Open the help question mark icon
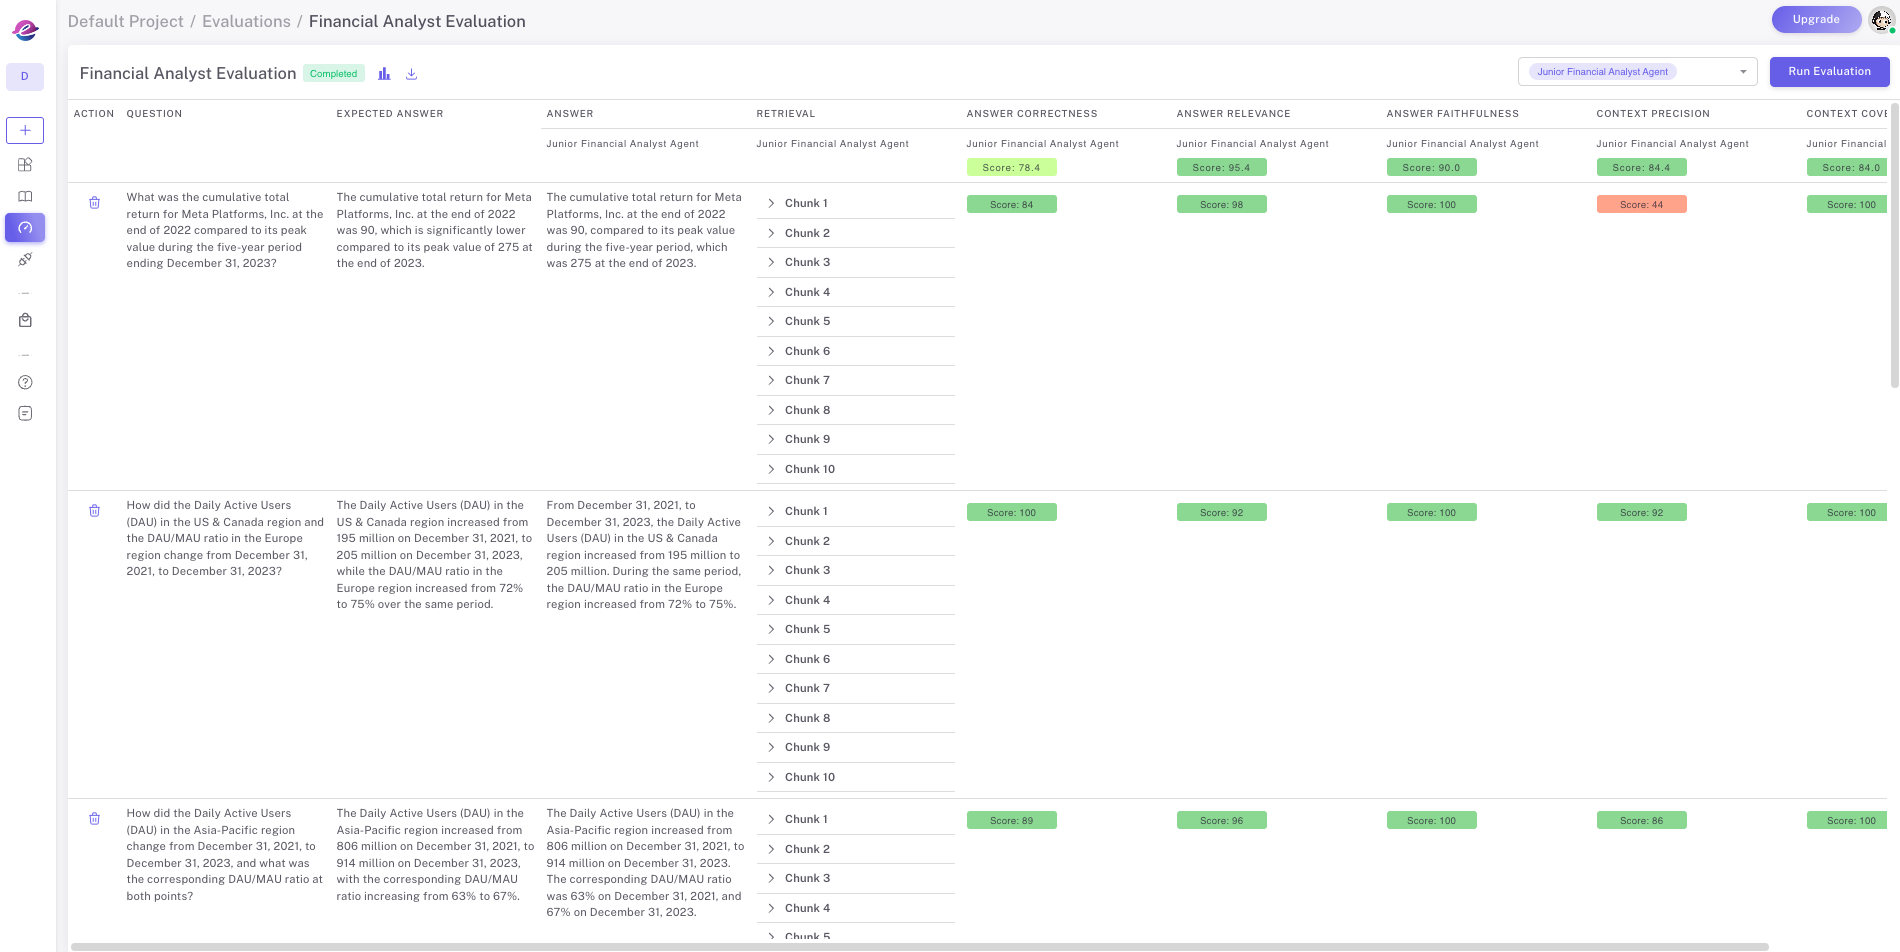 click(25, 382)
